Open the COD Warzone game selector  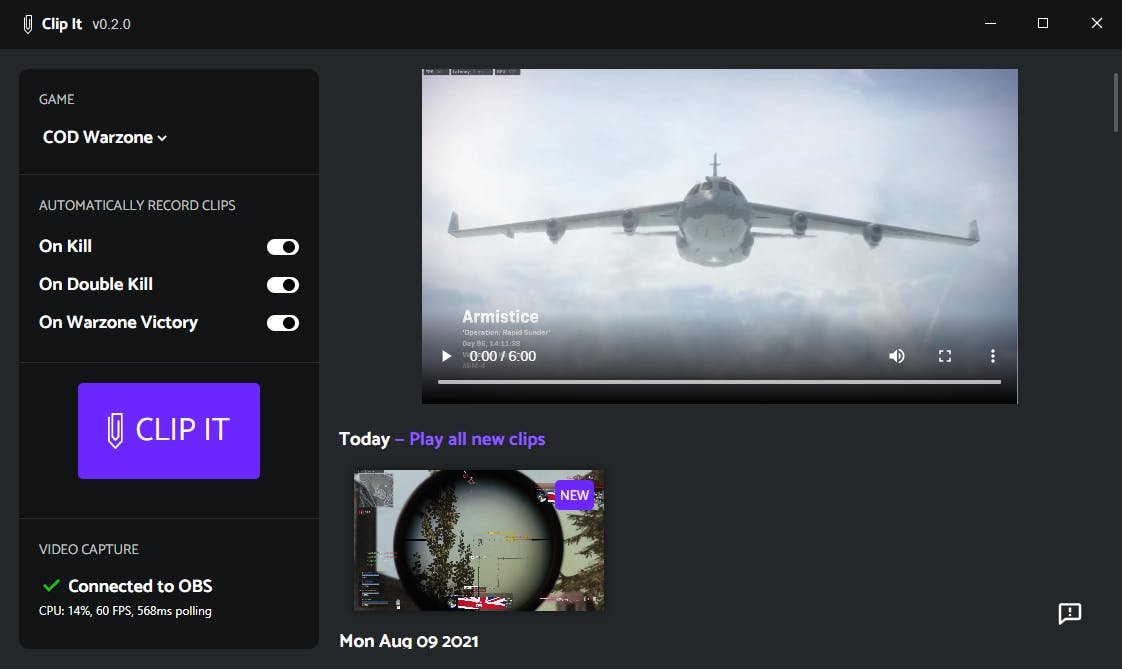pos(104,137)
